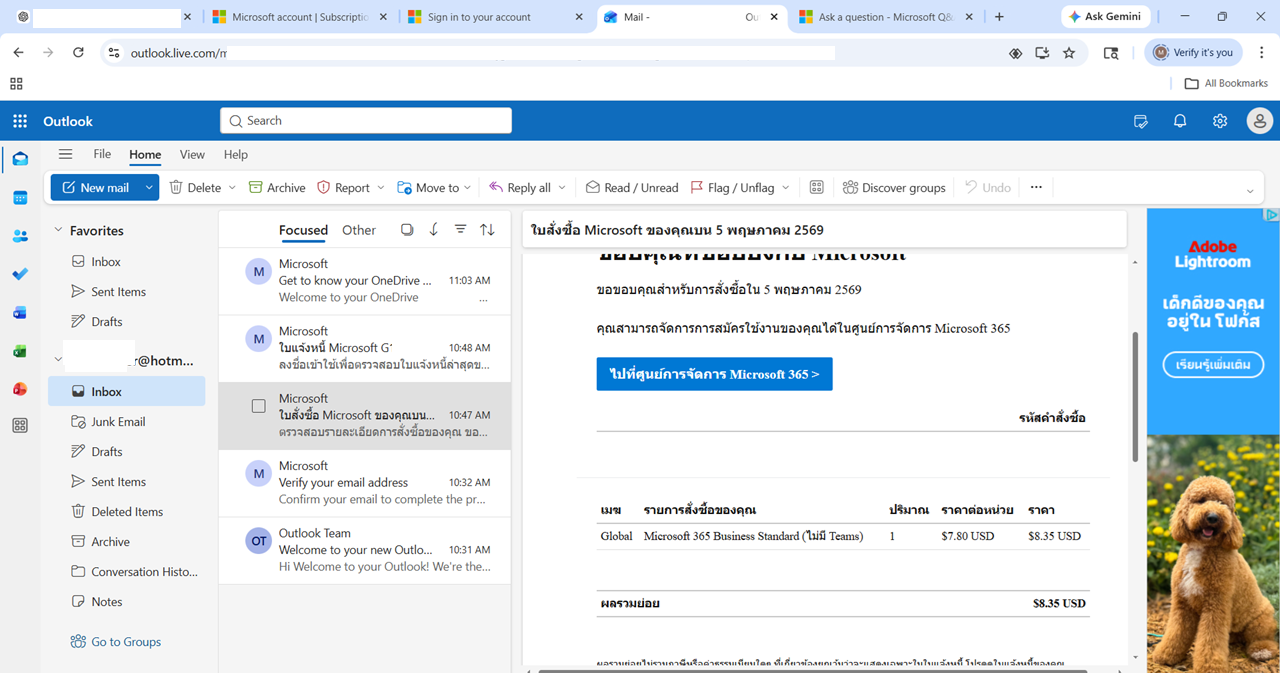1280x673 pixels.
Task: Expand the New mail dropdown arrow
Action: coord(149,187)
